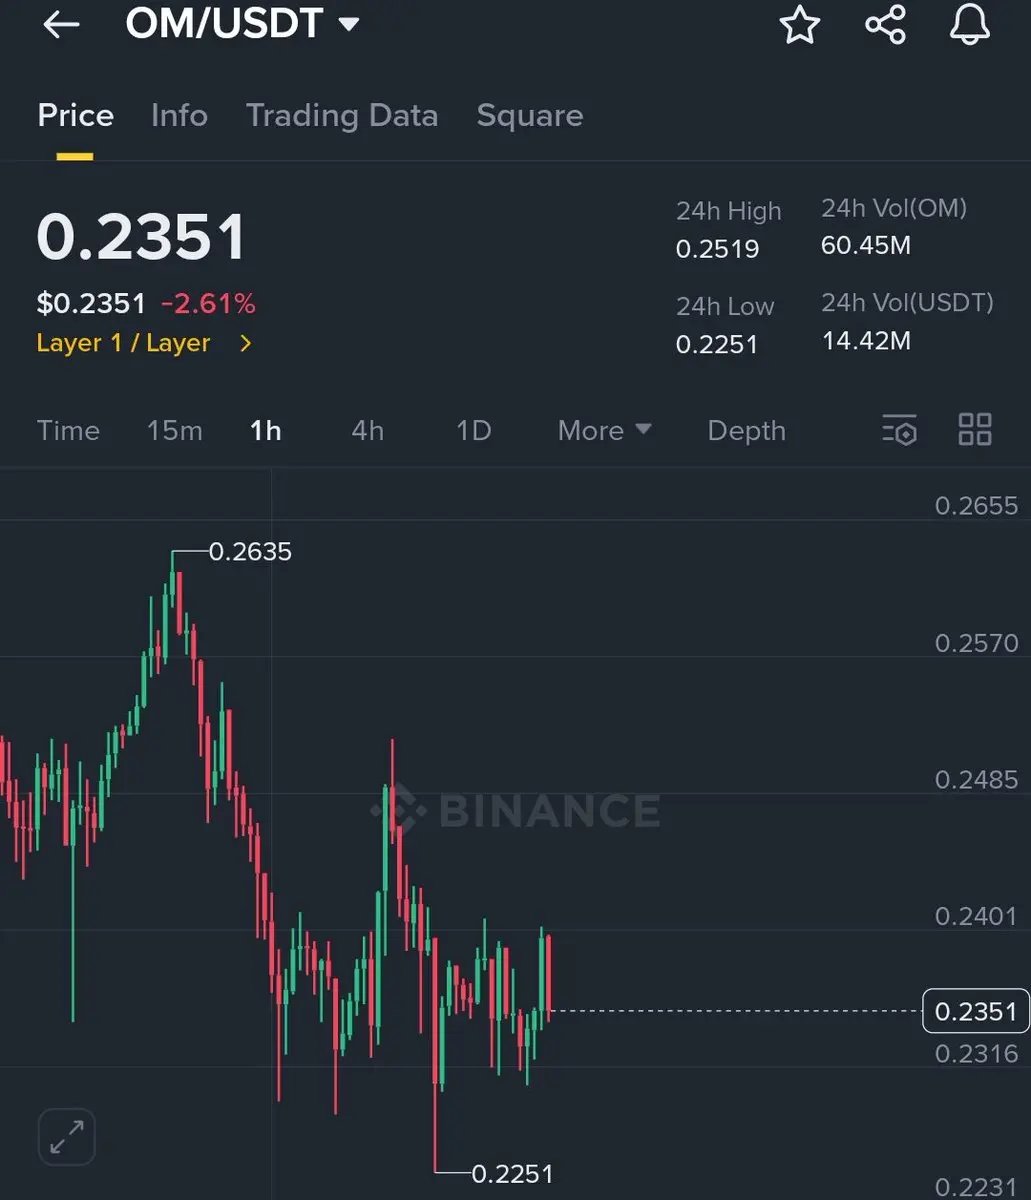Select the 1D interval

[x=474, y=431]
